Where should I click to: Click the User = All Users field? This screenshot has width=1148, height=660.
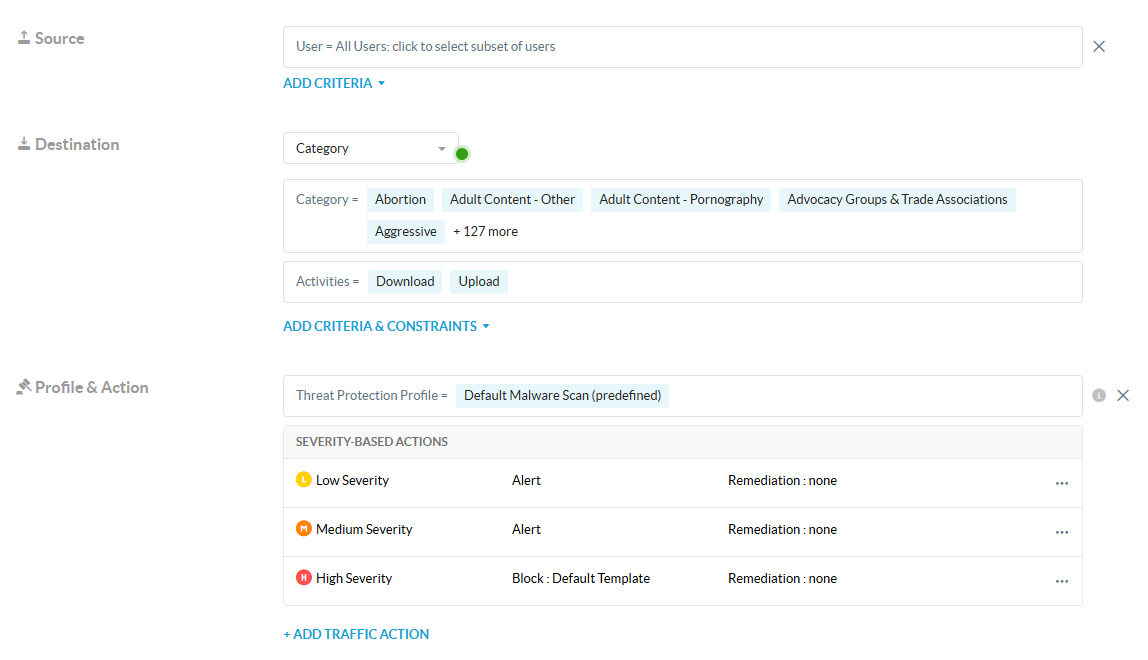click(682, 47)
